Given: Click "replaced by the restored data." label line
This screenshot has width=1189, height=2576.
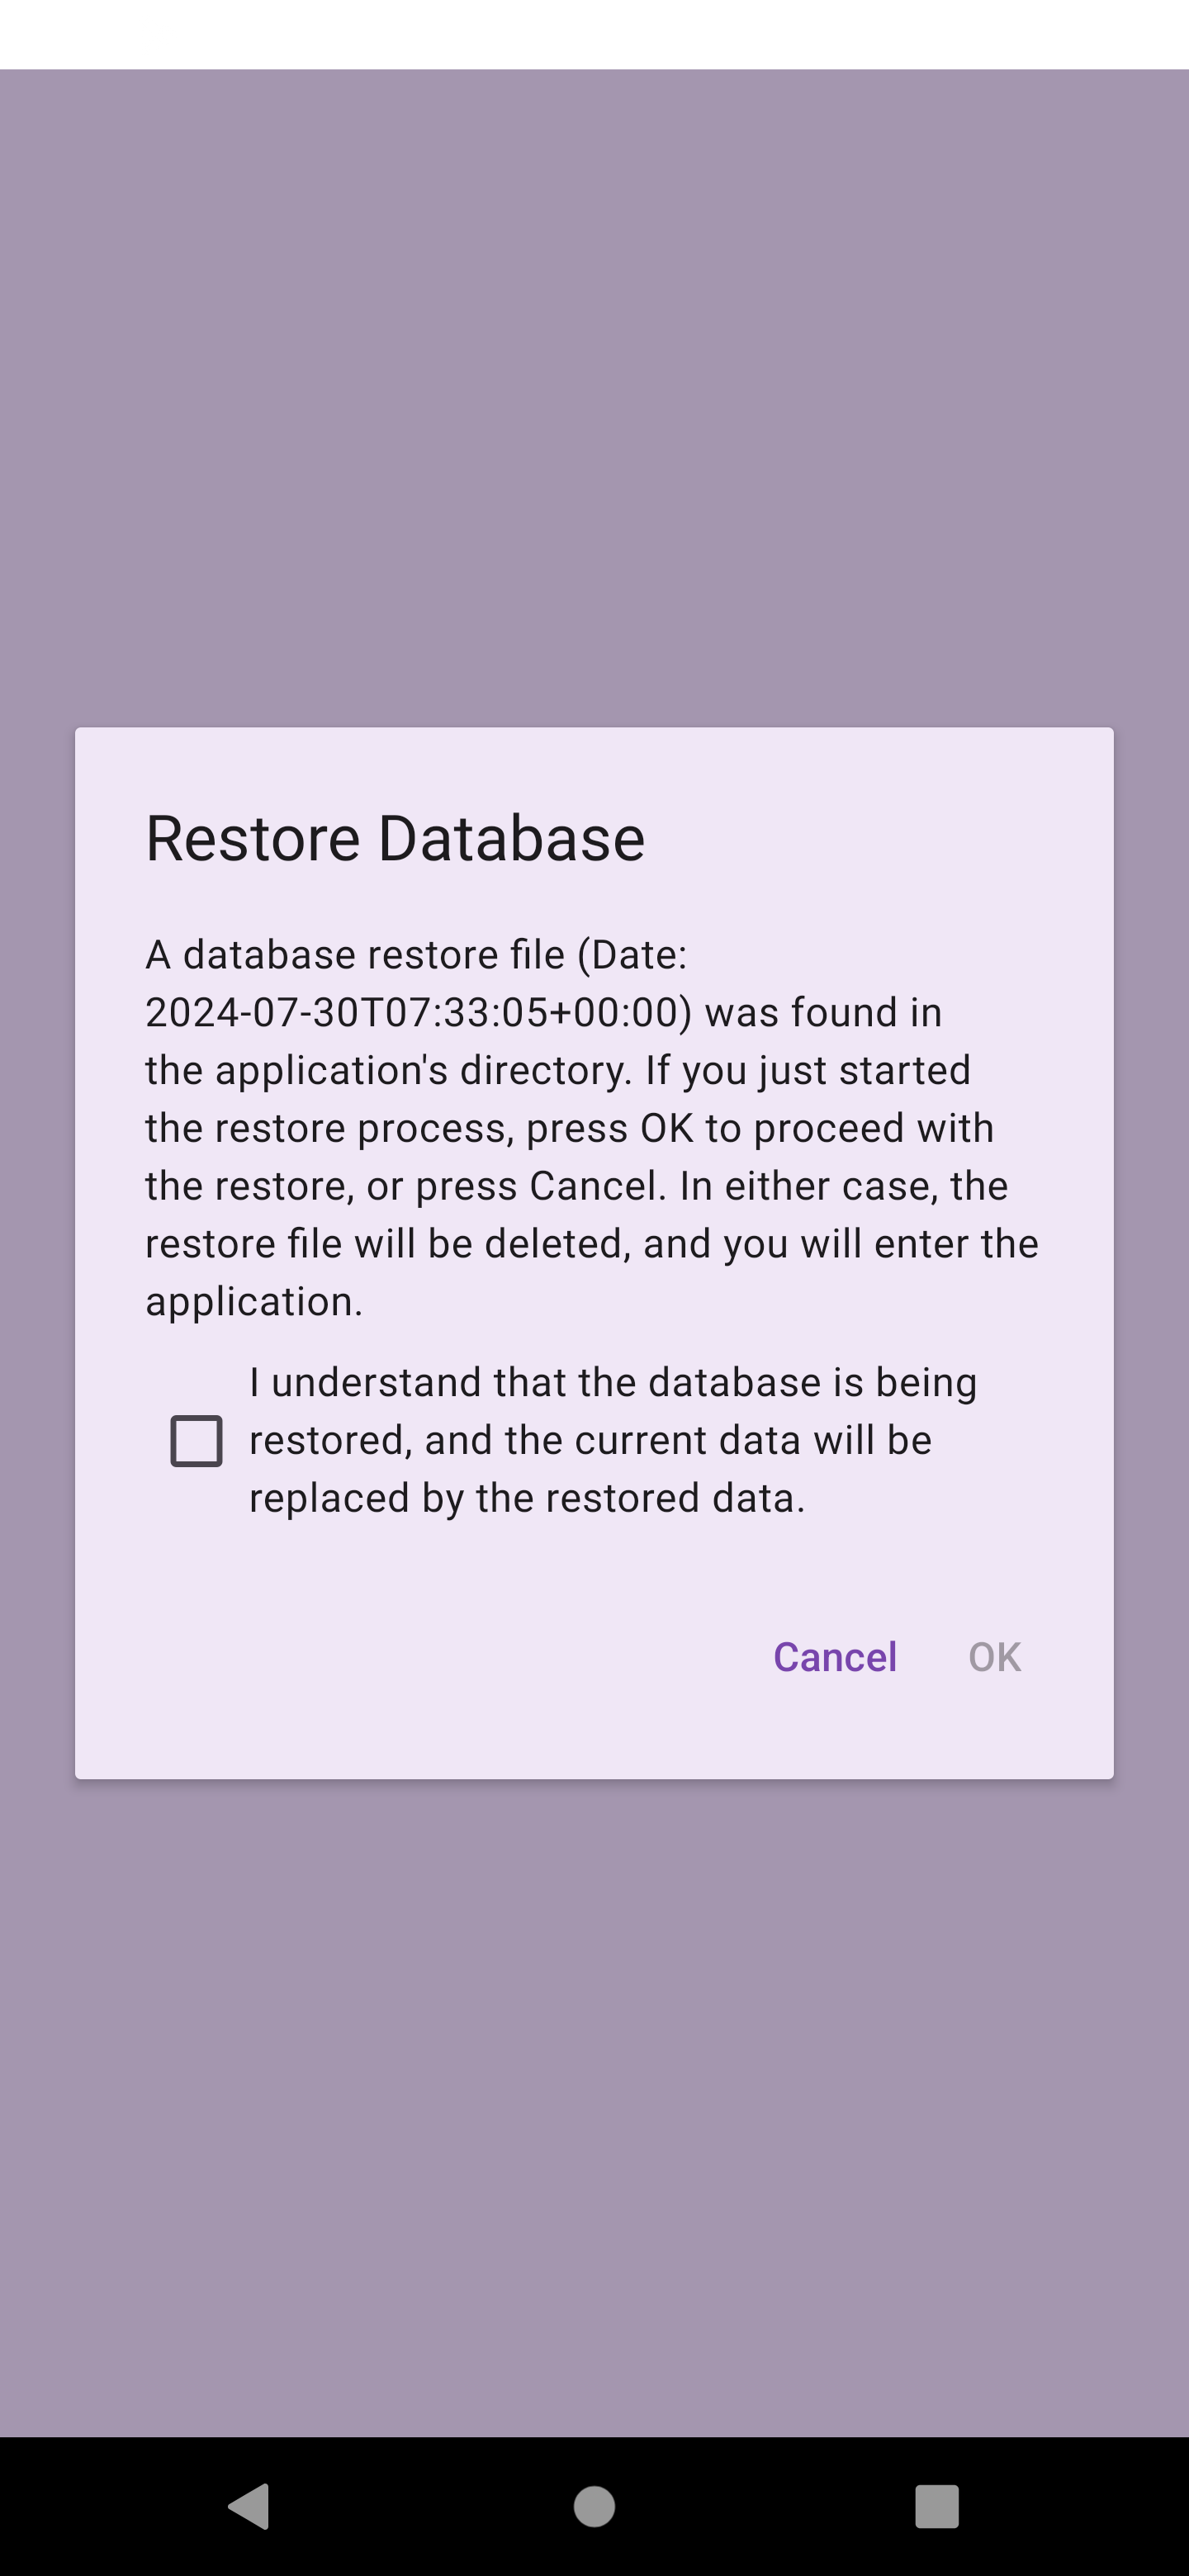Looking at the screenshot, I should coord(527,1498).
